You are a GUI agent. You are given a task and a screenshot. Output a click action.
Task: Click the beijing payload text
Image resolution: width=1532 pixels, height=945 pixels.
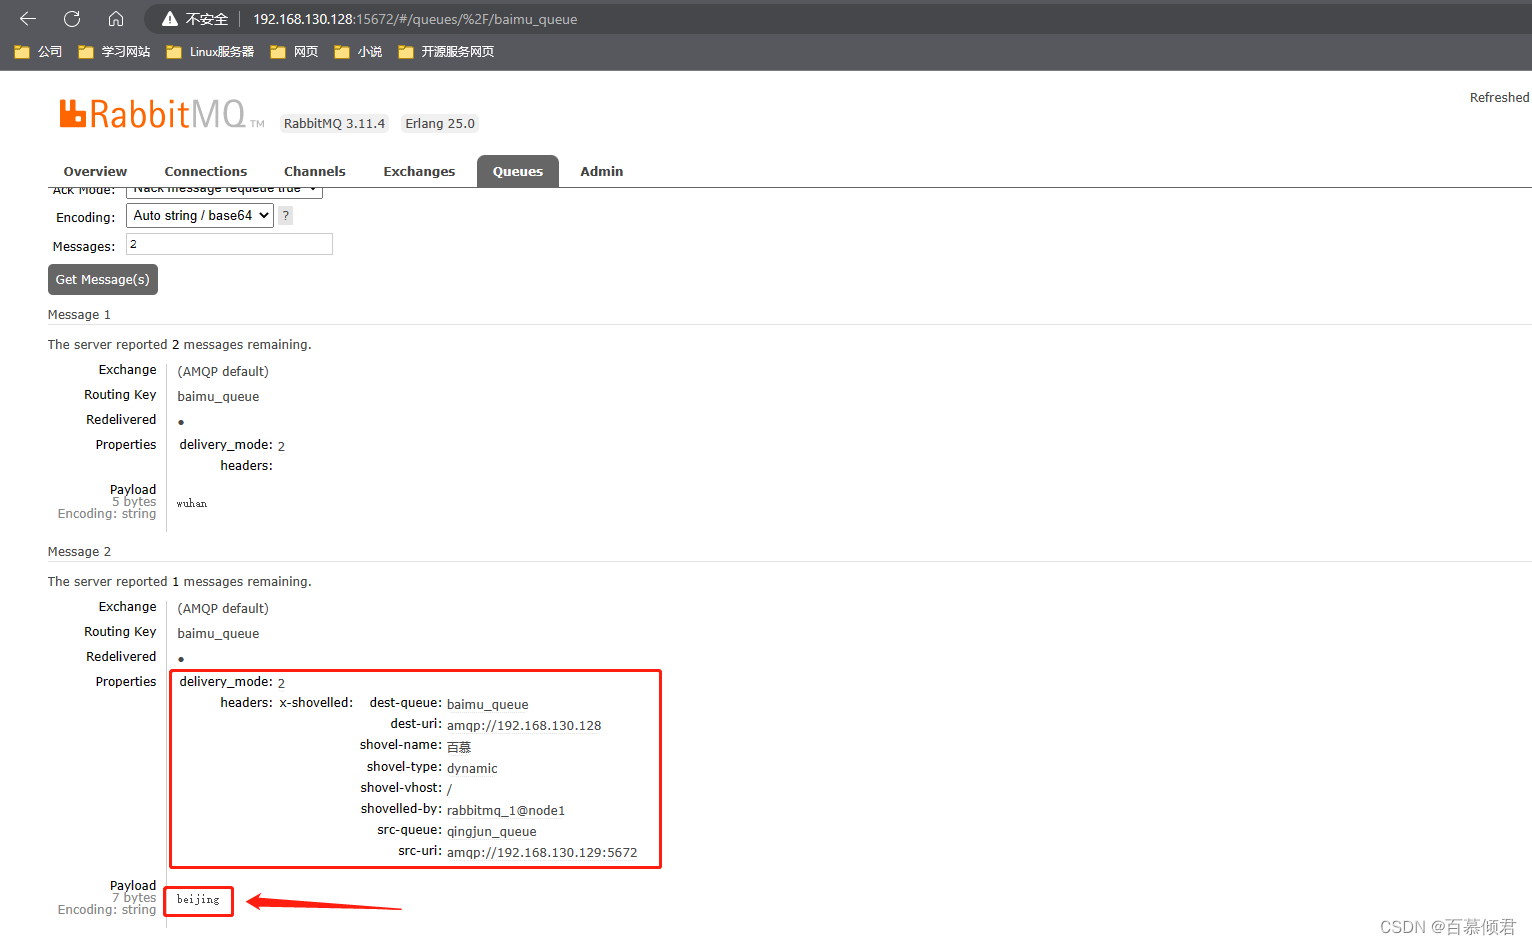click(x=198, y=900)
